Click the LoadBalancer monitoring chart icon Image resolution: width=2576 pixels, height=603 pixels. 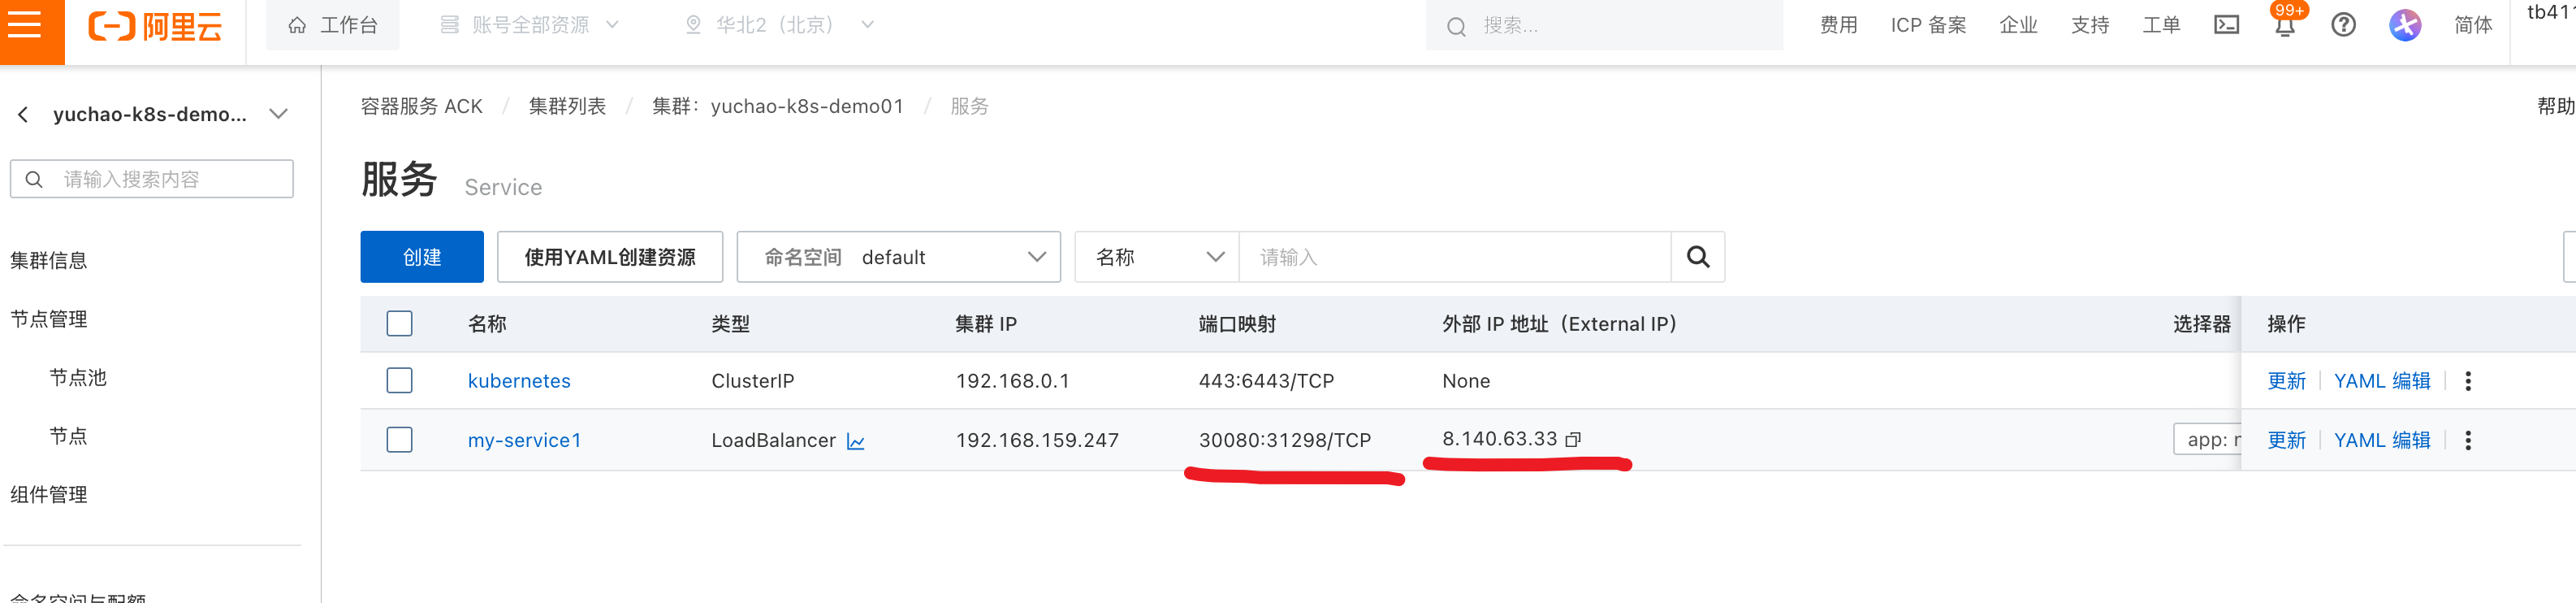tap(856, 441)
